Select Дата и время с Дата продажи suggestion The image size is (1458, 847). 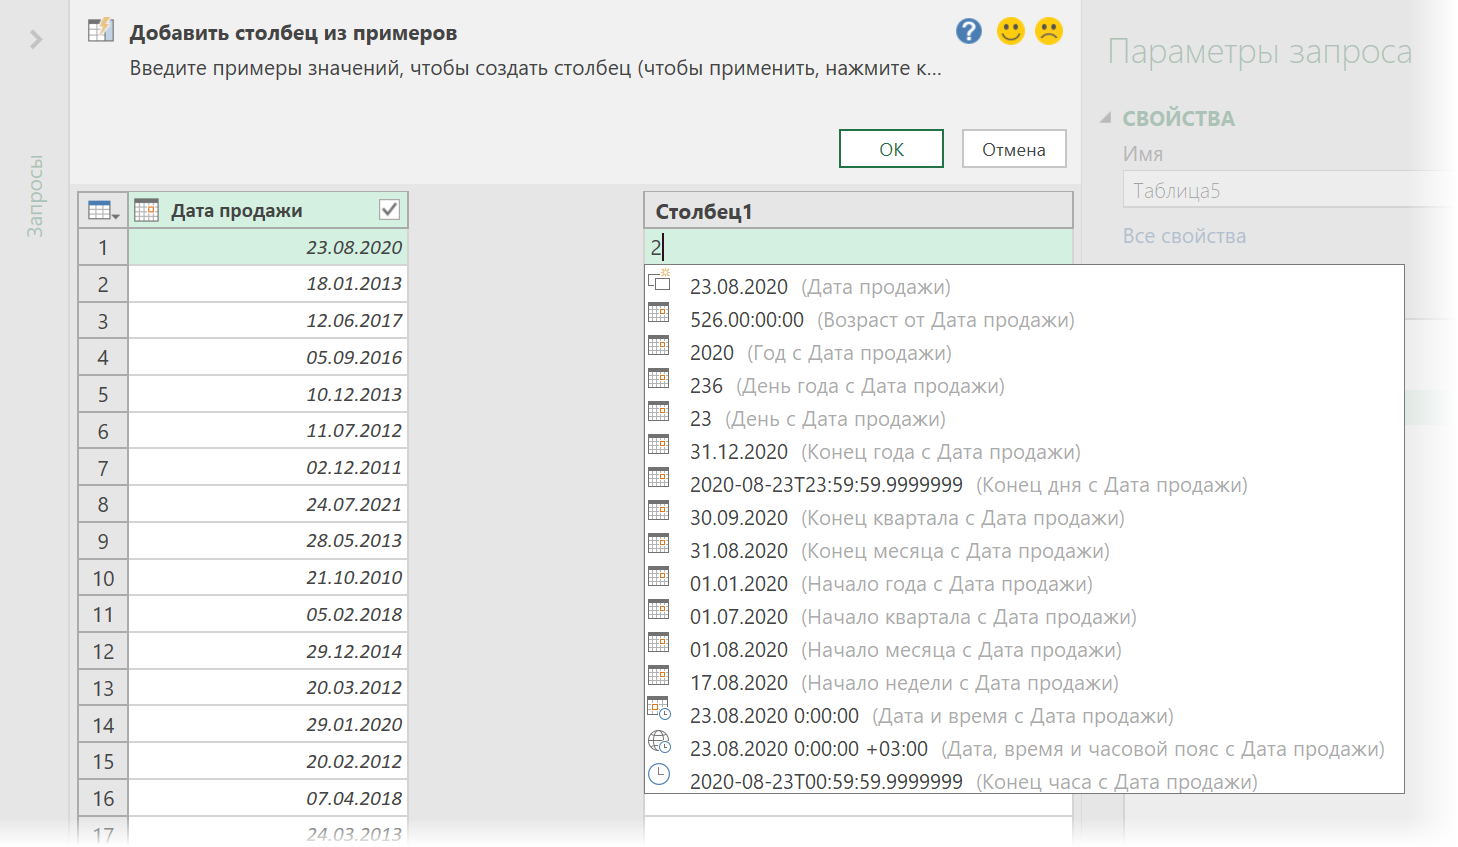(x=1024, y=716)
